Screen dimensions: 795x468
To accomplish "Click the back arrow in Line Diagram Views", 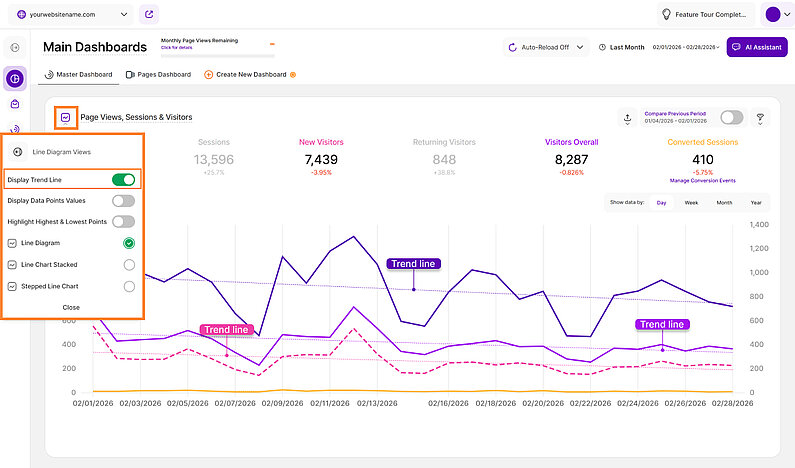I will tap(17, 152).
